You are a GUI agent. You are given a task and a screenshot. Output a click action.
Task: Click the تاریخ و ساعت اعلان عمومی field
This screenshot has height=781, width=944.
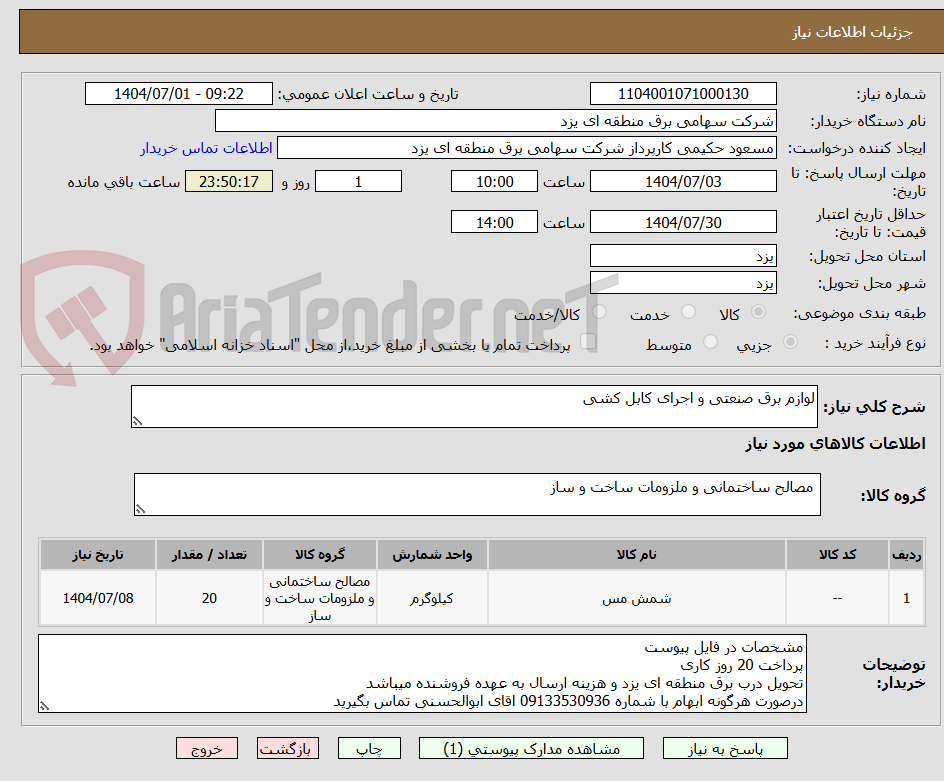(x=178, y=93)
